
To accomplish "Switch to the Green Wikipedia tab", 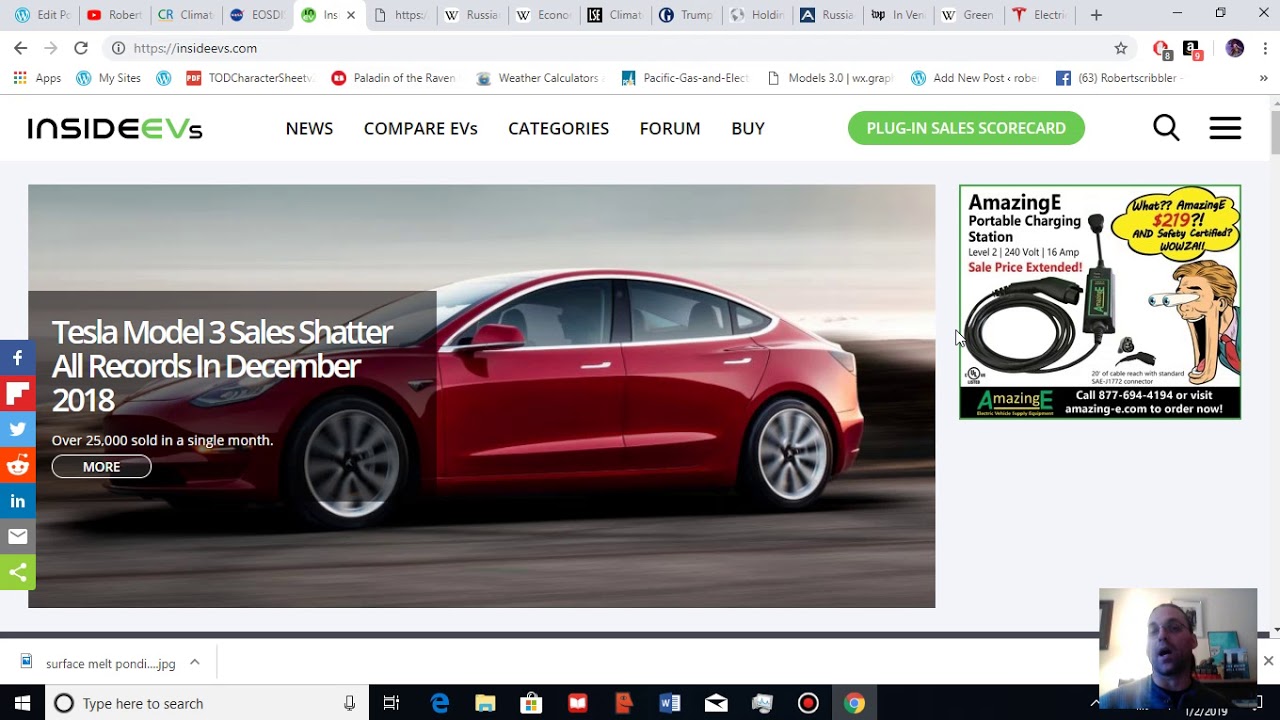I will [x=967, y=15].
